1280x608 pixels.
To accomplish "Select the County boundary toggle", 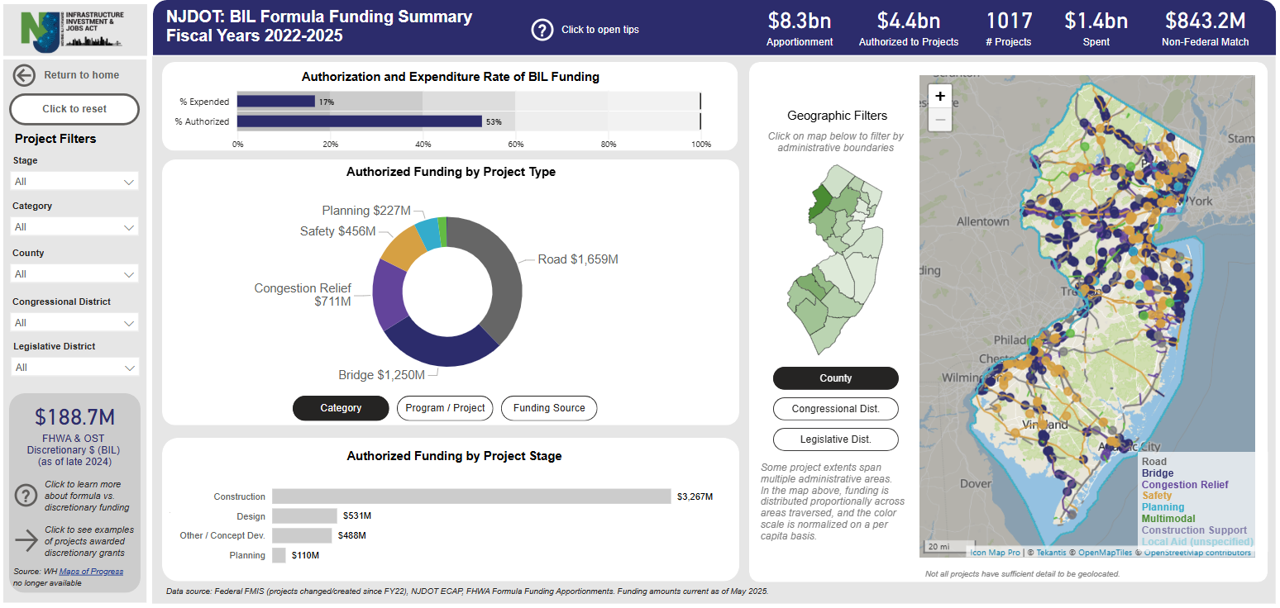I will (x=835, y=378).
